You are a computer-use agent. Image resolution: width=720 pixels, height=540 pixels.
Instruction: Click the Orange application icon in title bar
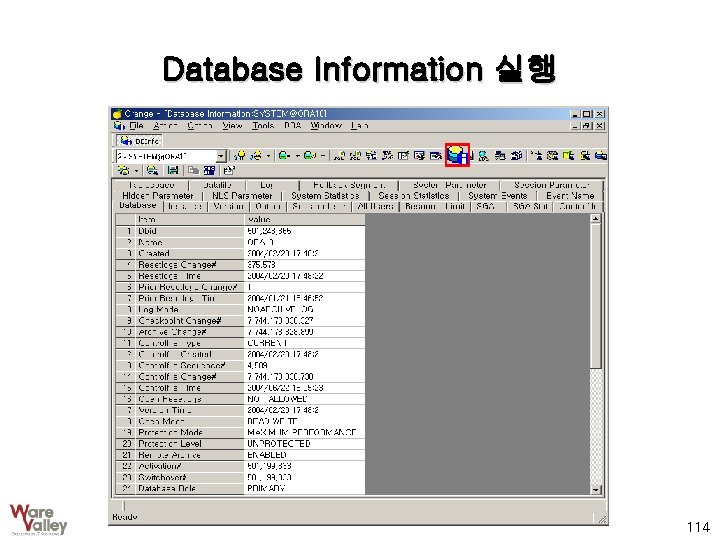(x=117, y=113)
